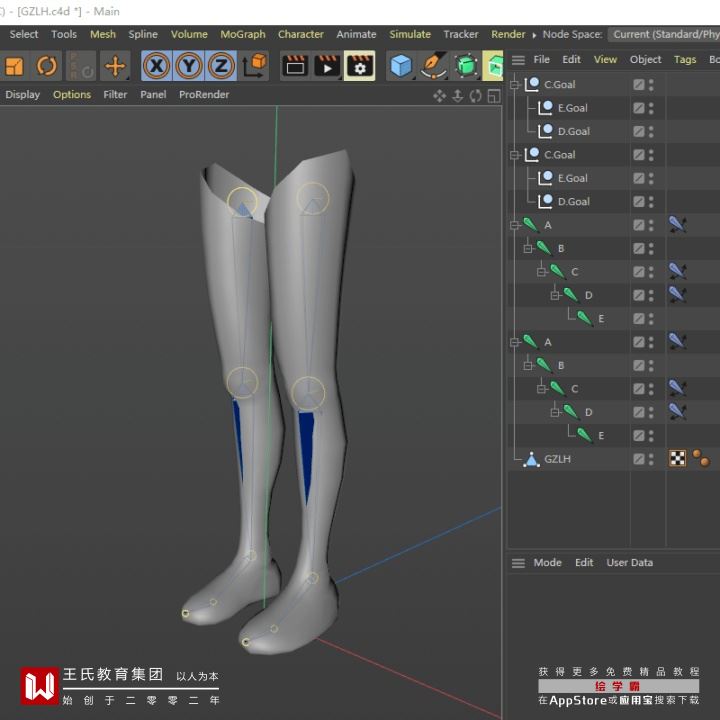Click the orange cross placement tool icon
The height and width of the screenshot is (720, 720).
tap(115, 66)
